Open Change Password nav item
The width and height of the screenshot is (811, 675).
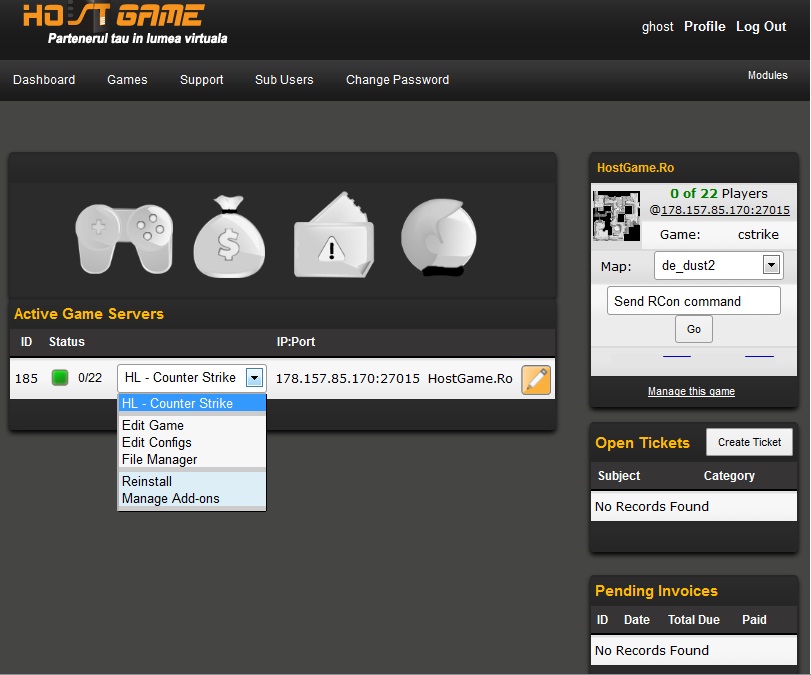(x=397, y=80)
